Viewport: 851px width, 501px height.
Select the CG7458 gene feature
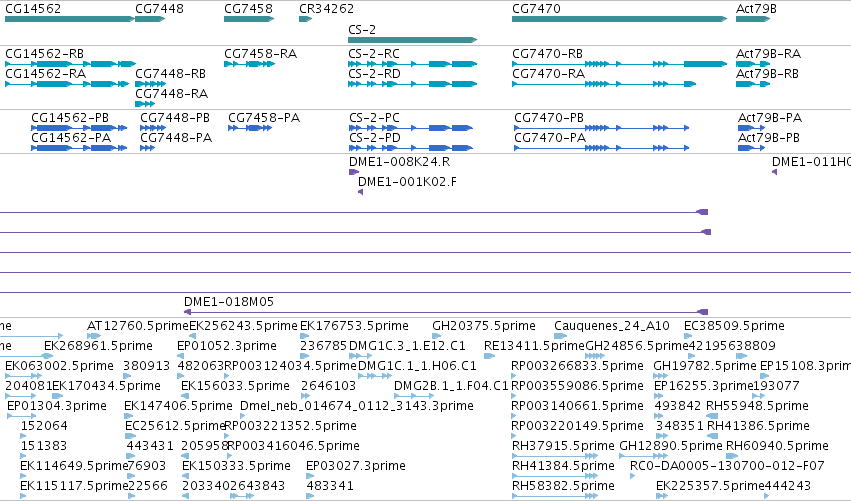(x=249, y=19)
